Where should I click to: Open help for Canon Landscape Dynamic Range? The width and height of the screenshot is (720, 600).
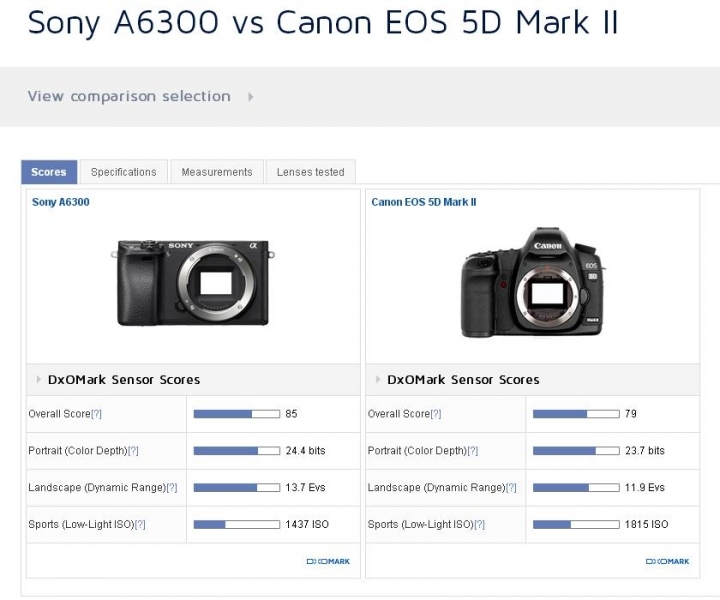pyautogui.click(x=511, y=488)
